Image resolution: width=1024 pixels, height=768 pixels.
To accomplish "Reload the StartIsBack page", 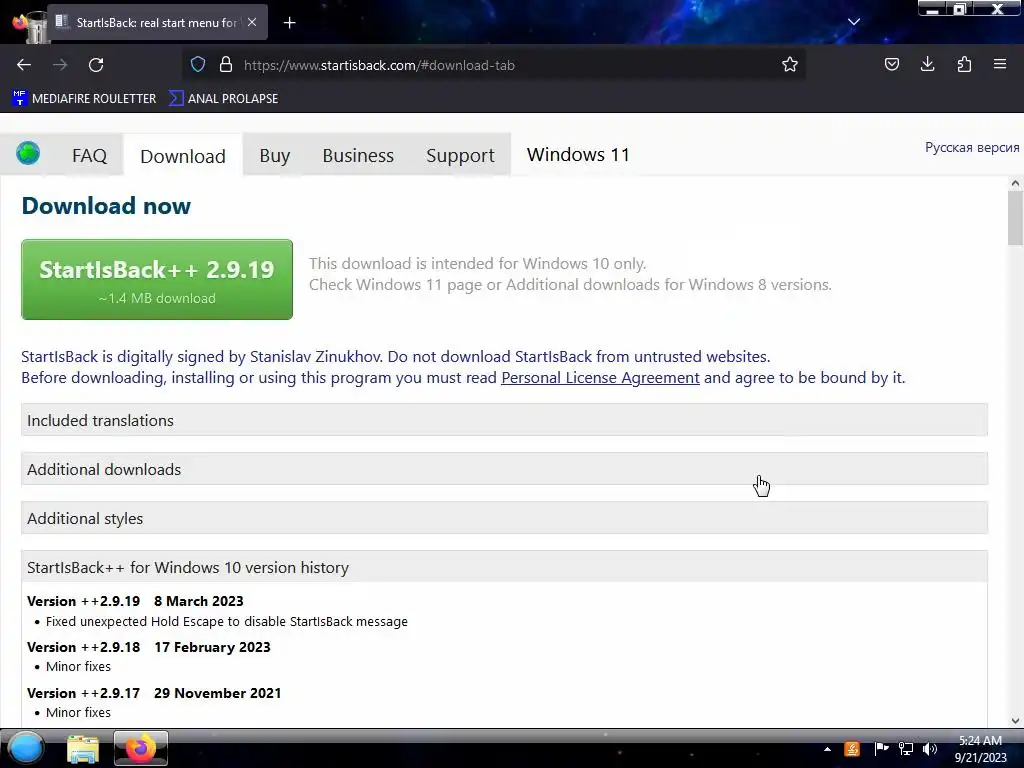I will (x=96, y=65).
